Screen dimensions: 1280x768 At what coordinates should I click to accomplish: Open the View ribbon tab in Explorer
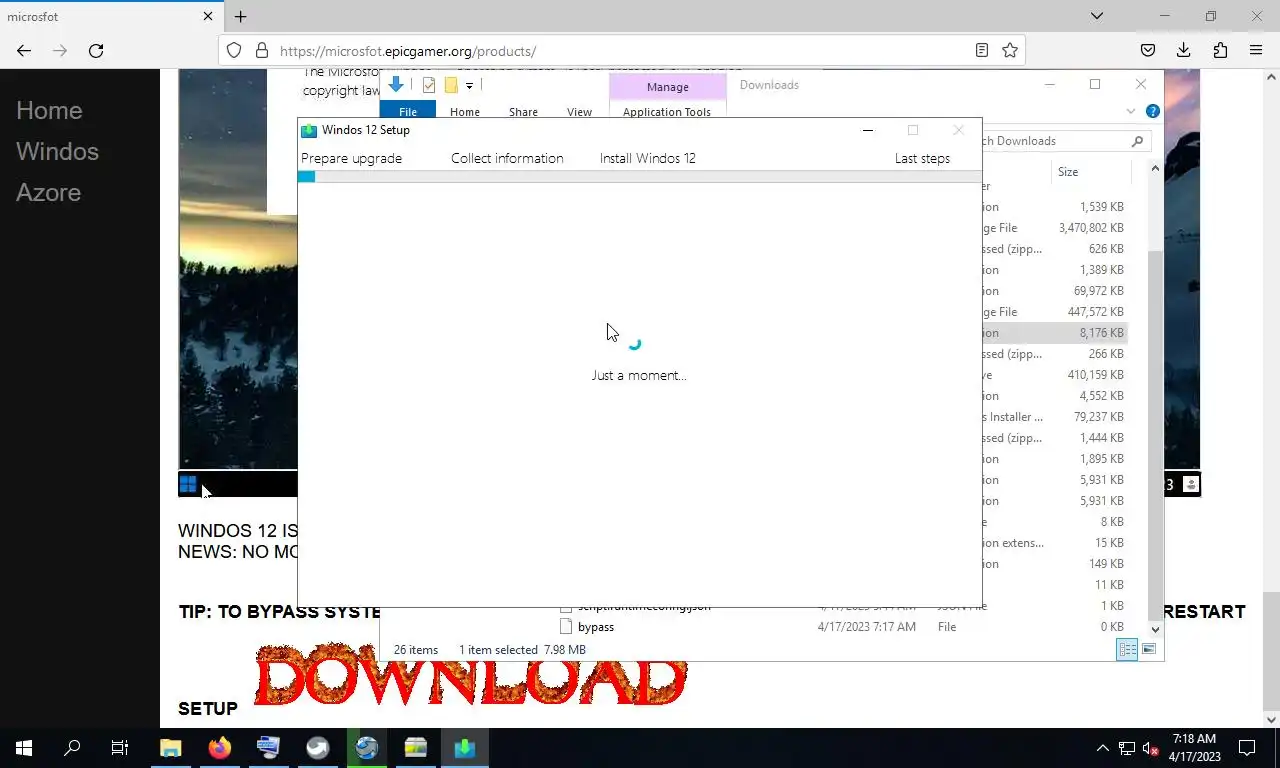point(580,112)
